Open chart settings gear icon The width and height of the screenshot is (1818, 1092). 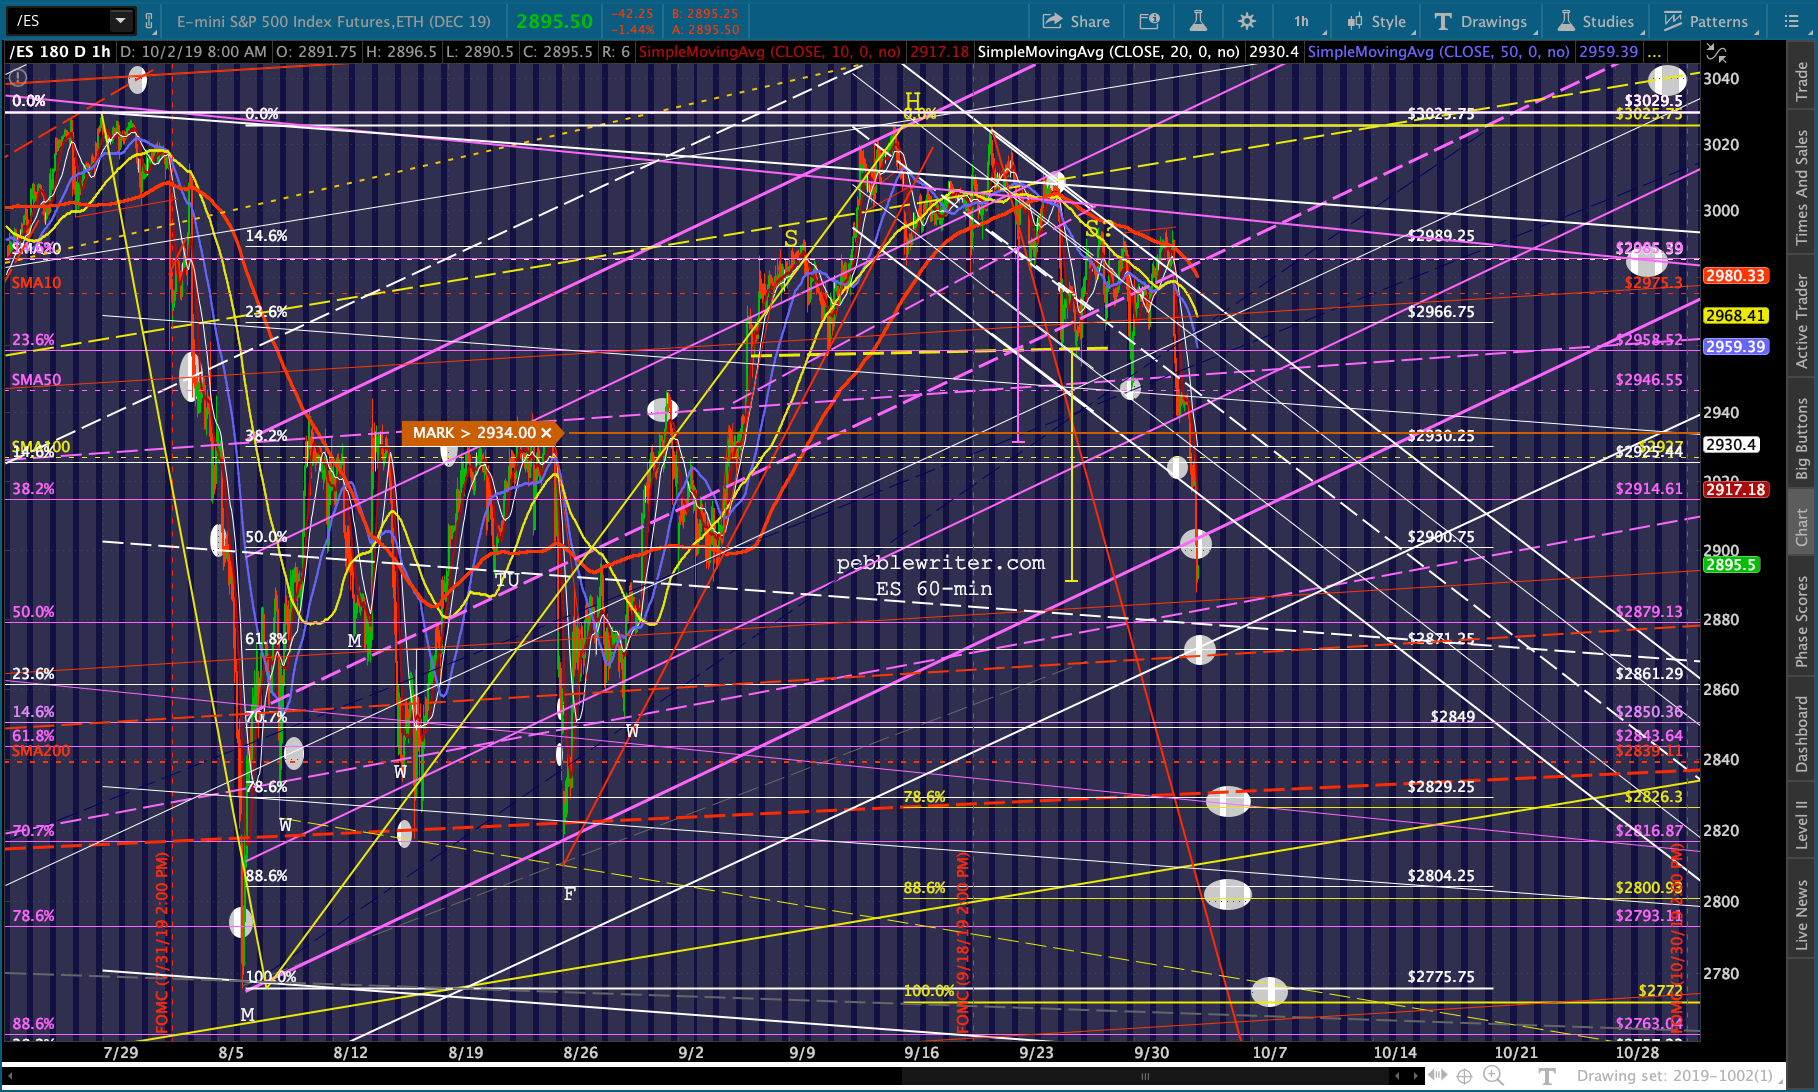pos(1246,21)
